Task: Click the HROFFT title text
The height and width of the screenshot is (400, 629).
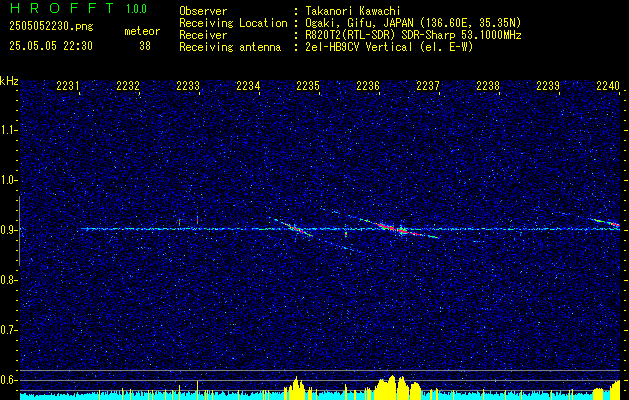Action: [62, 8]
